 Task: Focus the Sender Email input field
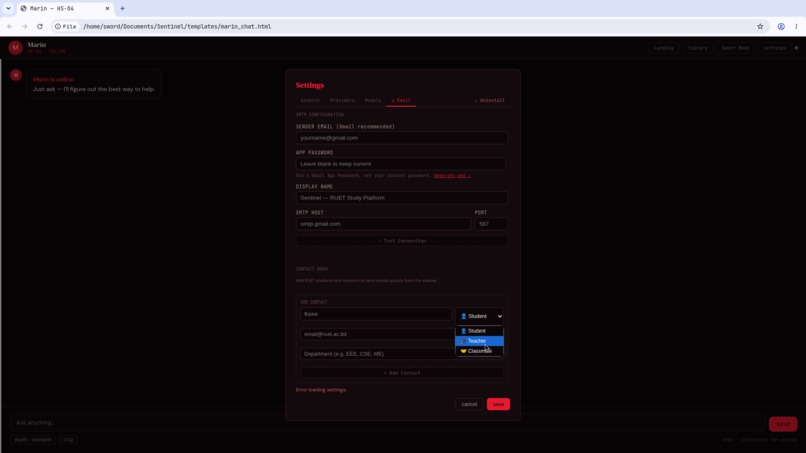coord(401,138)
